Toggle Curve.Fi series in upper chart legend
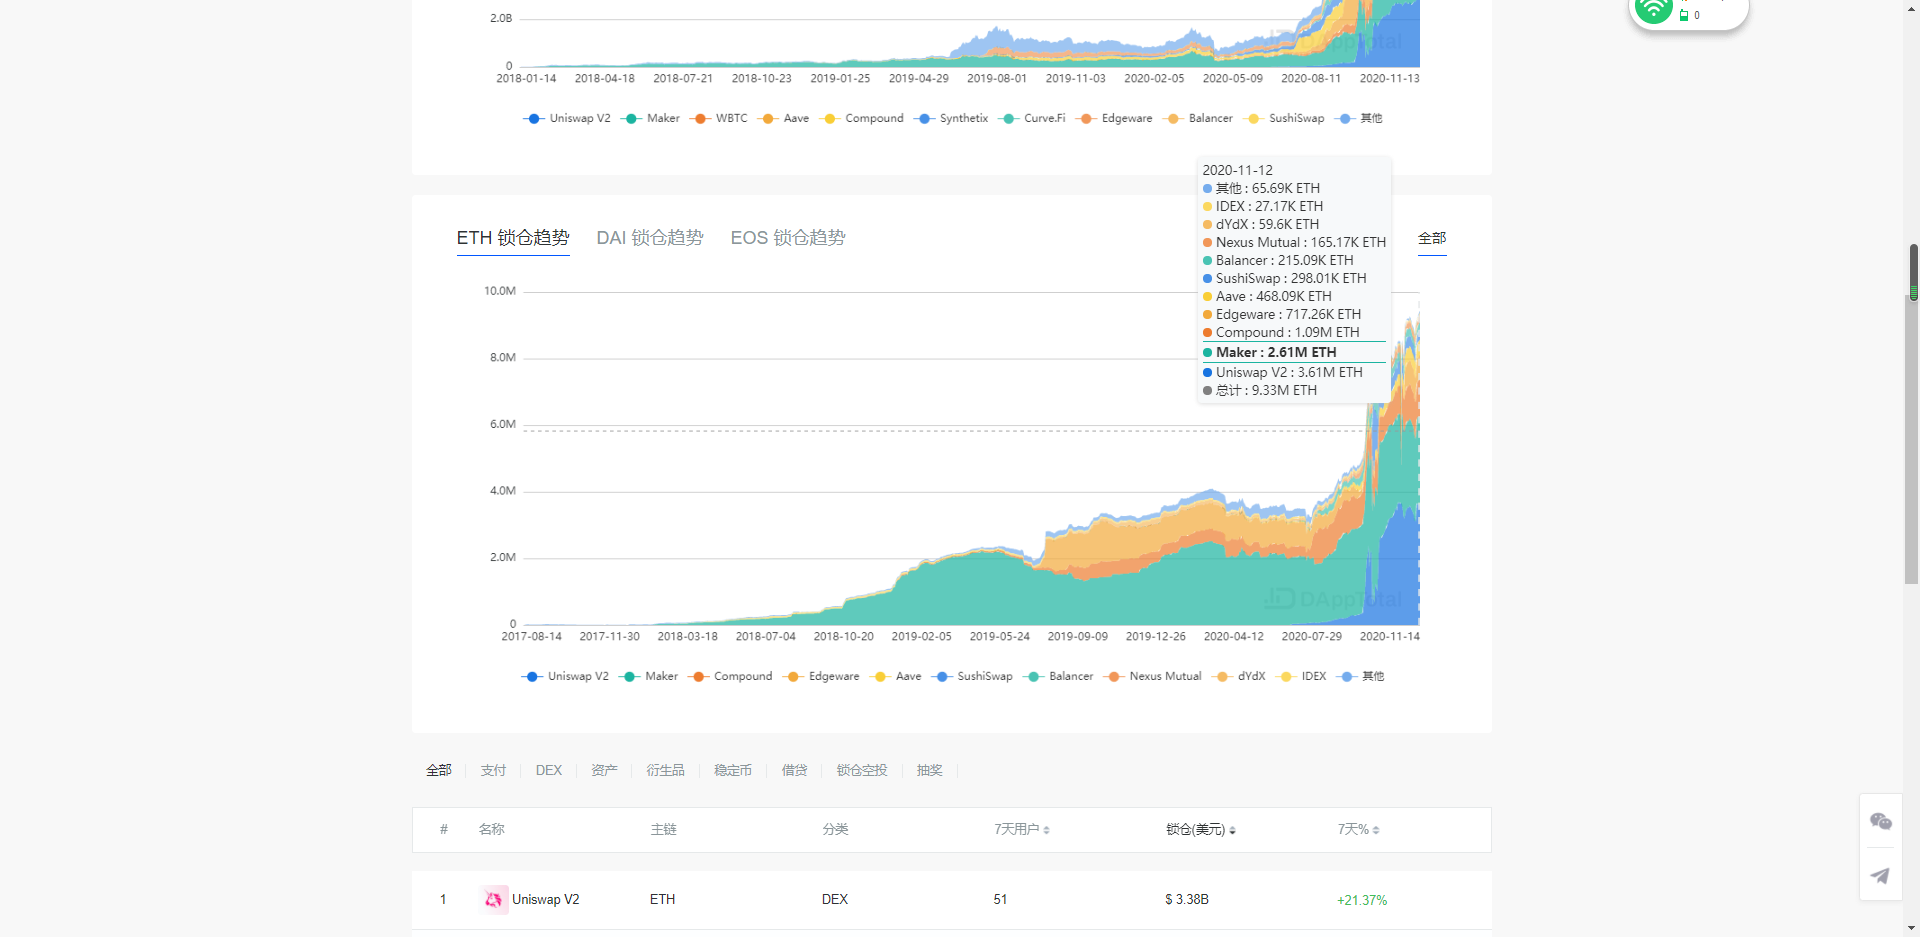Screen dimensions: 1920x937 click(x=1031, y=118)
